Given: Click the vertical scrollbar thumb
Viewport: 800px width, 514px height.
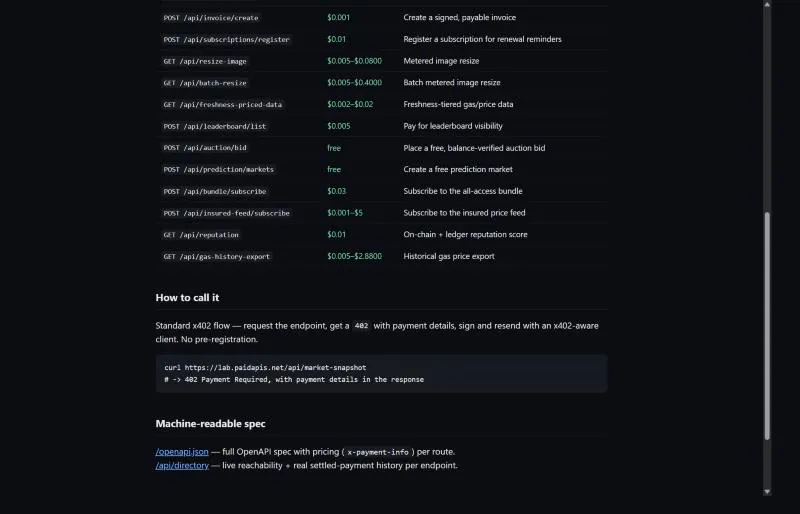Looking at the screenshot, I should click(x=766, y=326).
